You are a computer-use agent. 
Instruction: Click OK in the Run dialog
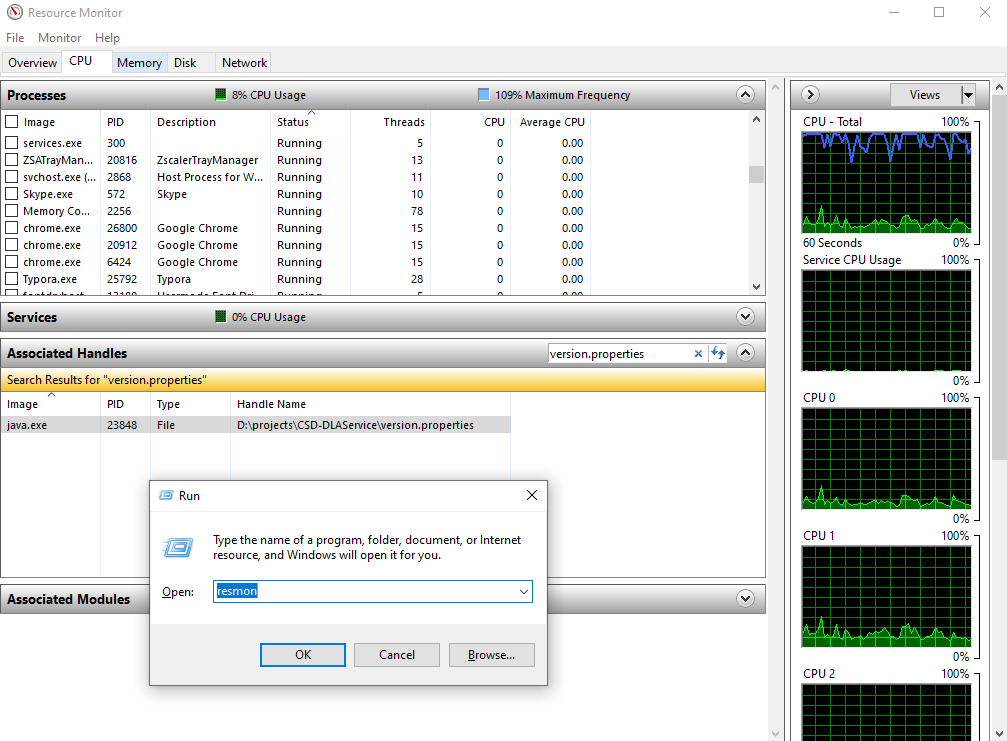tap(302, 655)
